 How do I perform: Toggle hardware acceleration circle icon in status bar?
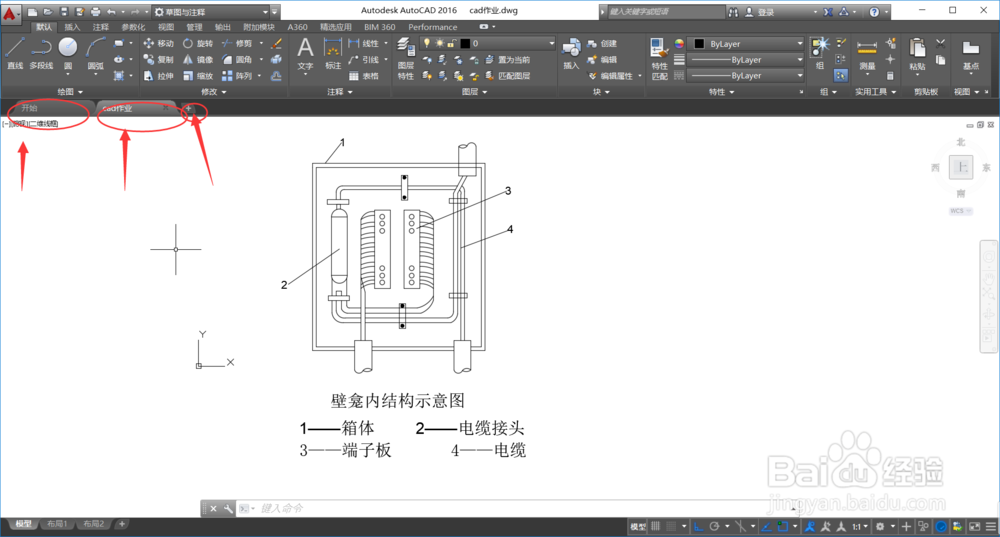point(941,526)
